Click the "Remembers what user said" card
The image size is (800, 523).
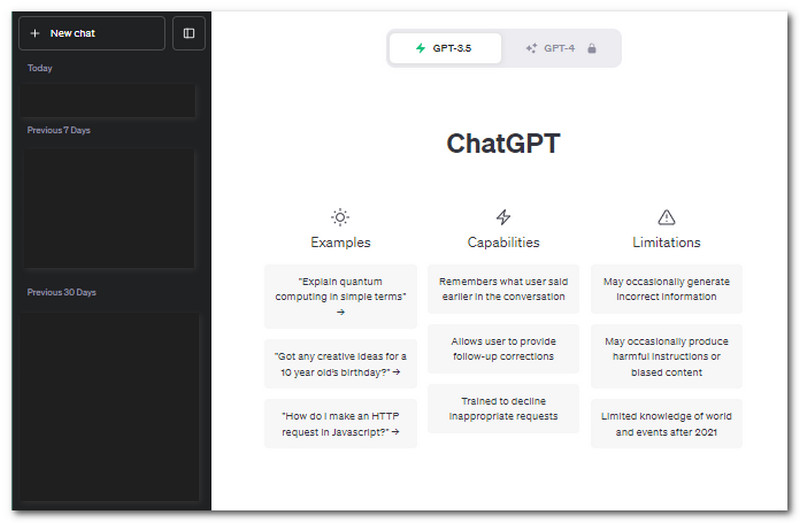[503, 289]
